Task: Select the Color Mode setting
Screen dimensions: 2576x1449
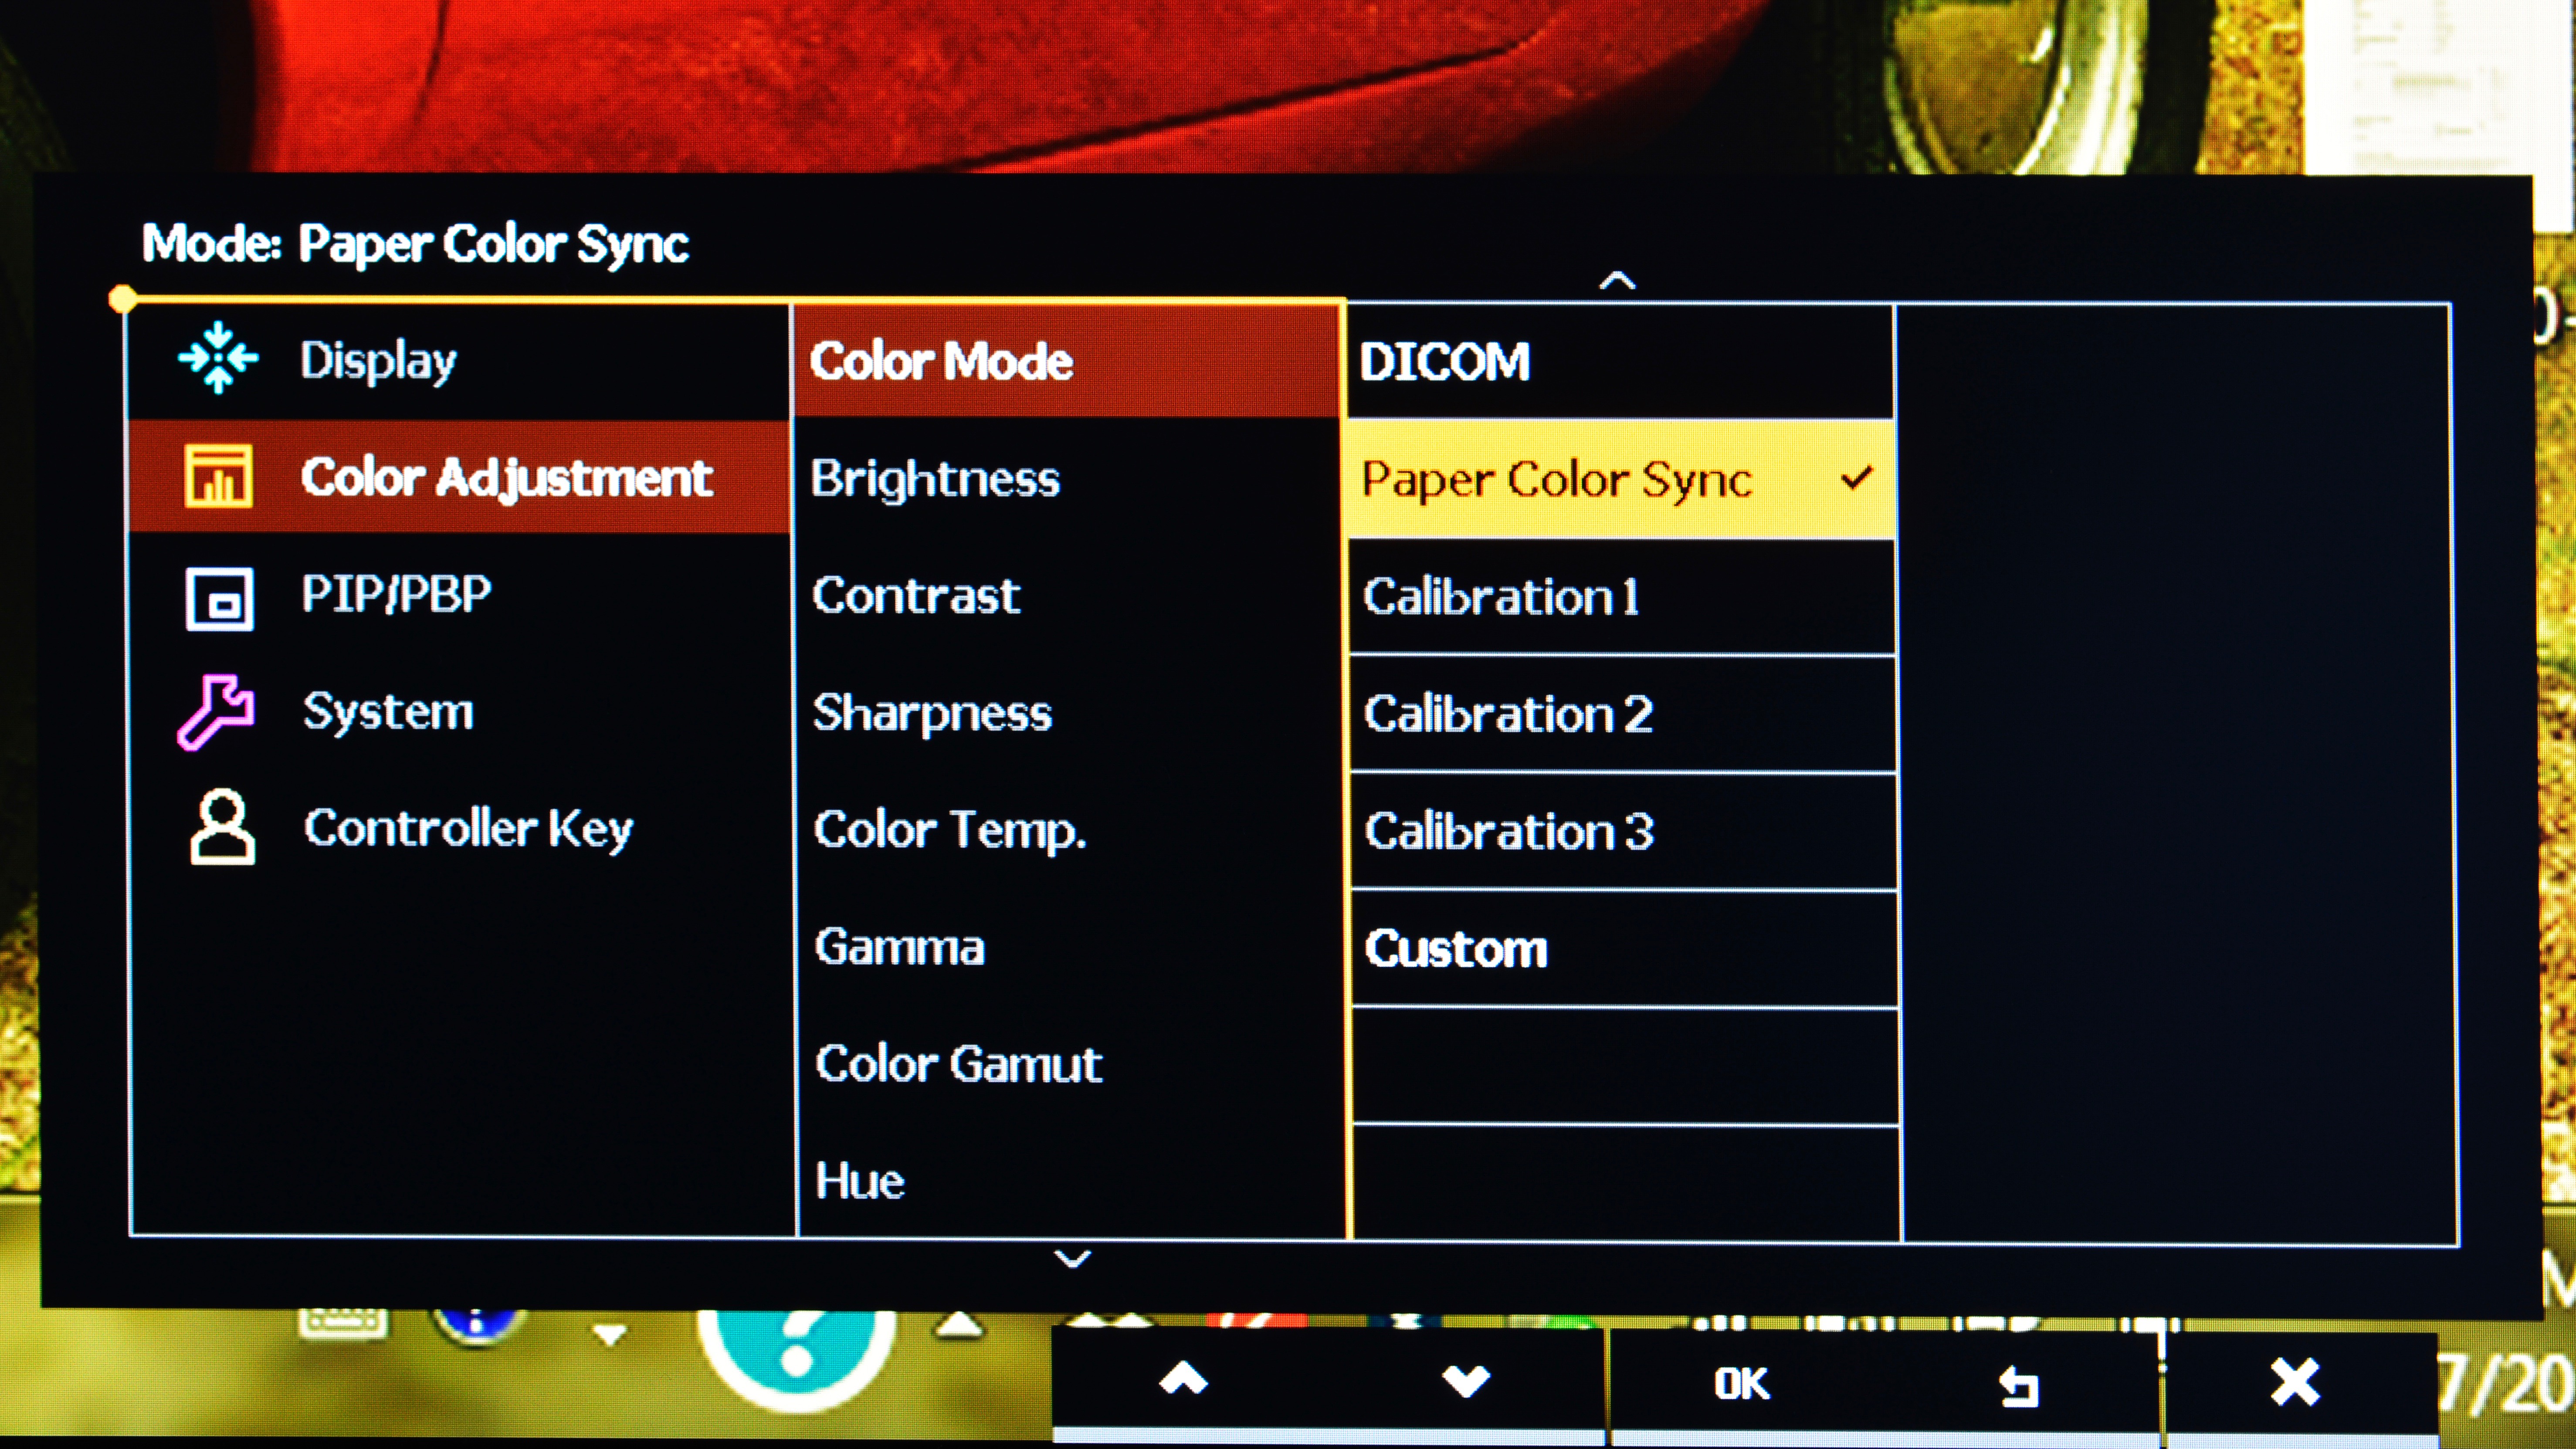Action: coord(1066,361)
